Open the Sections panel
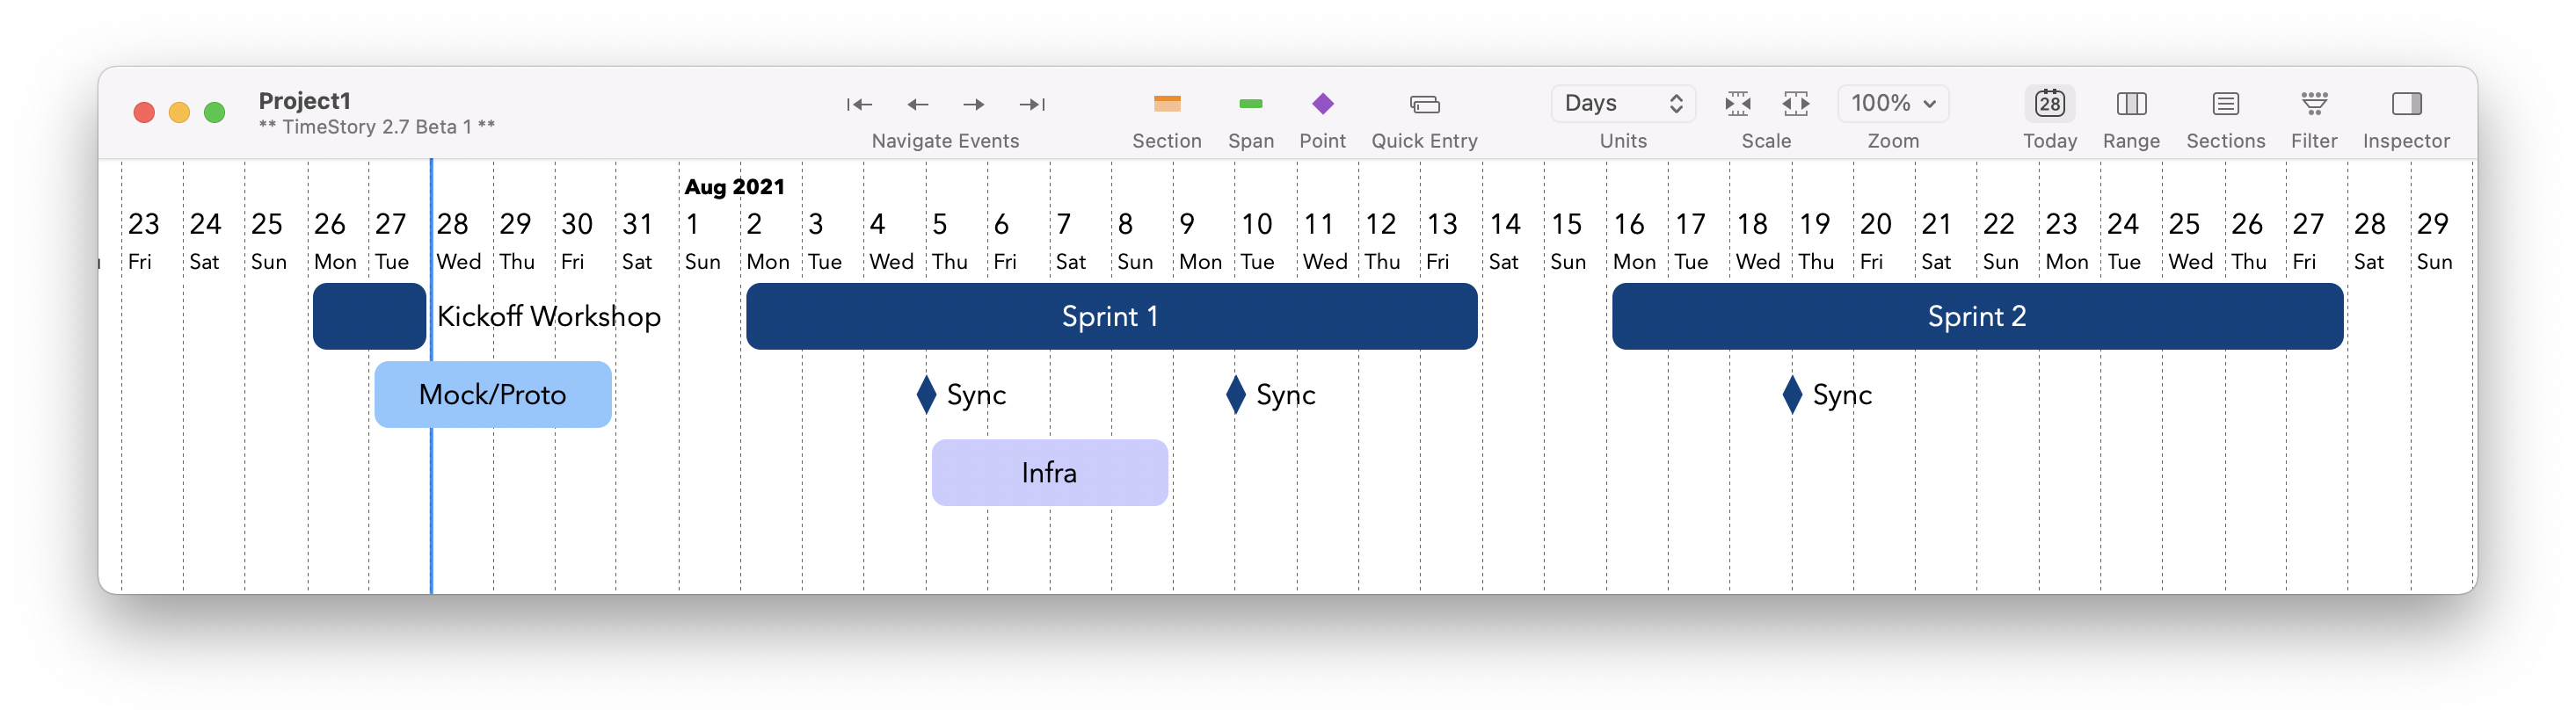 pyautogui.click(x=2225, y=104)
